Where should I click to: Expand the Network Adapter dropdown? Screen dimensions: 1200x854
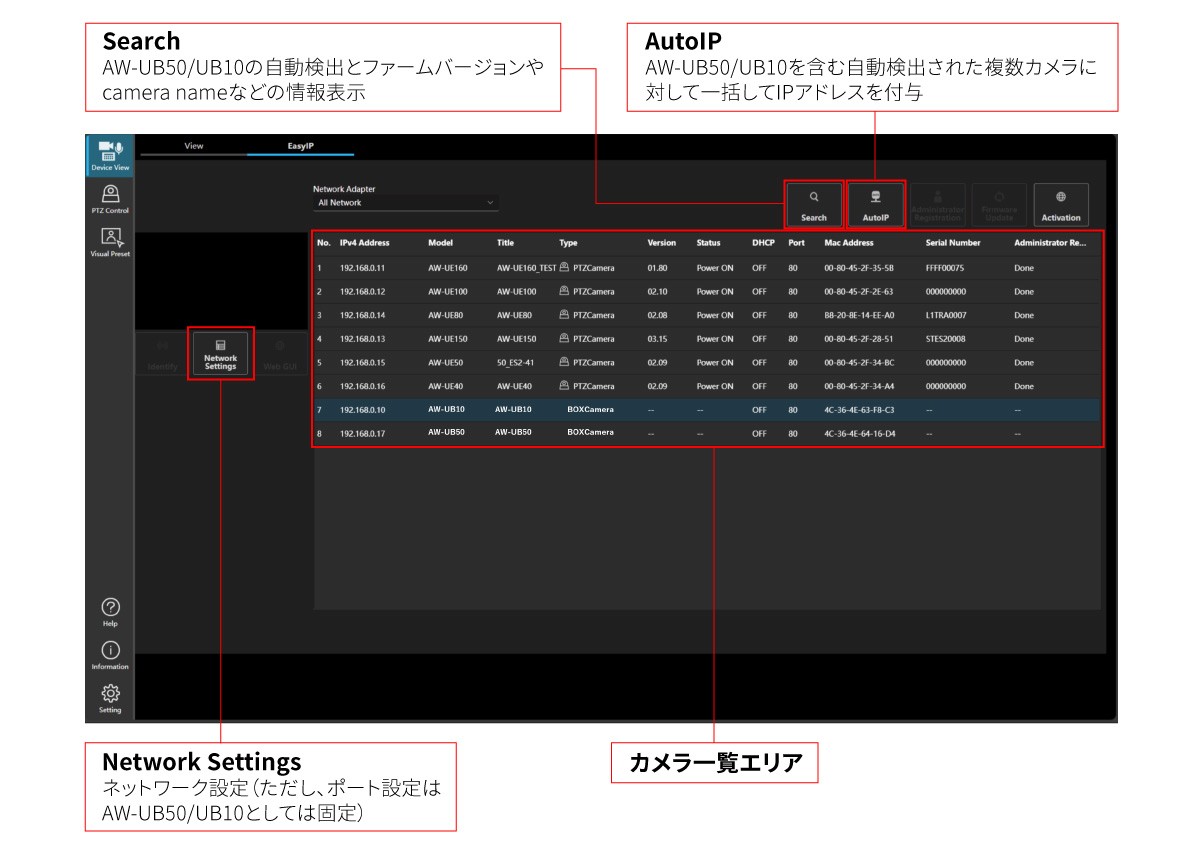pos(406,203)
